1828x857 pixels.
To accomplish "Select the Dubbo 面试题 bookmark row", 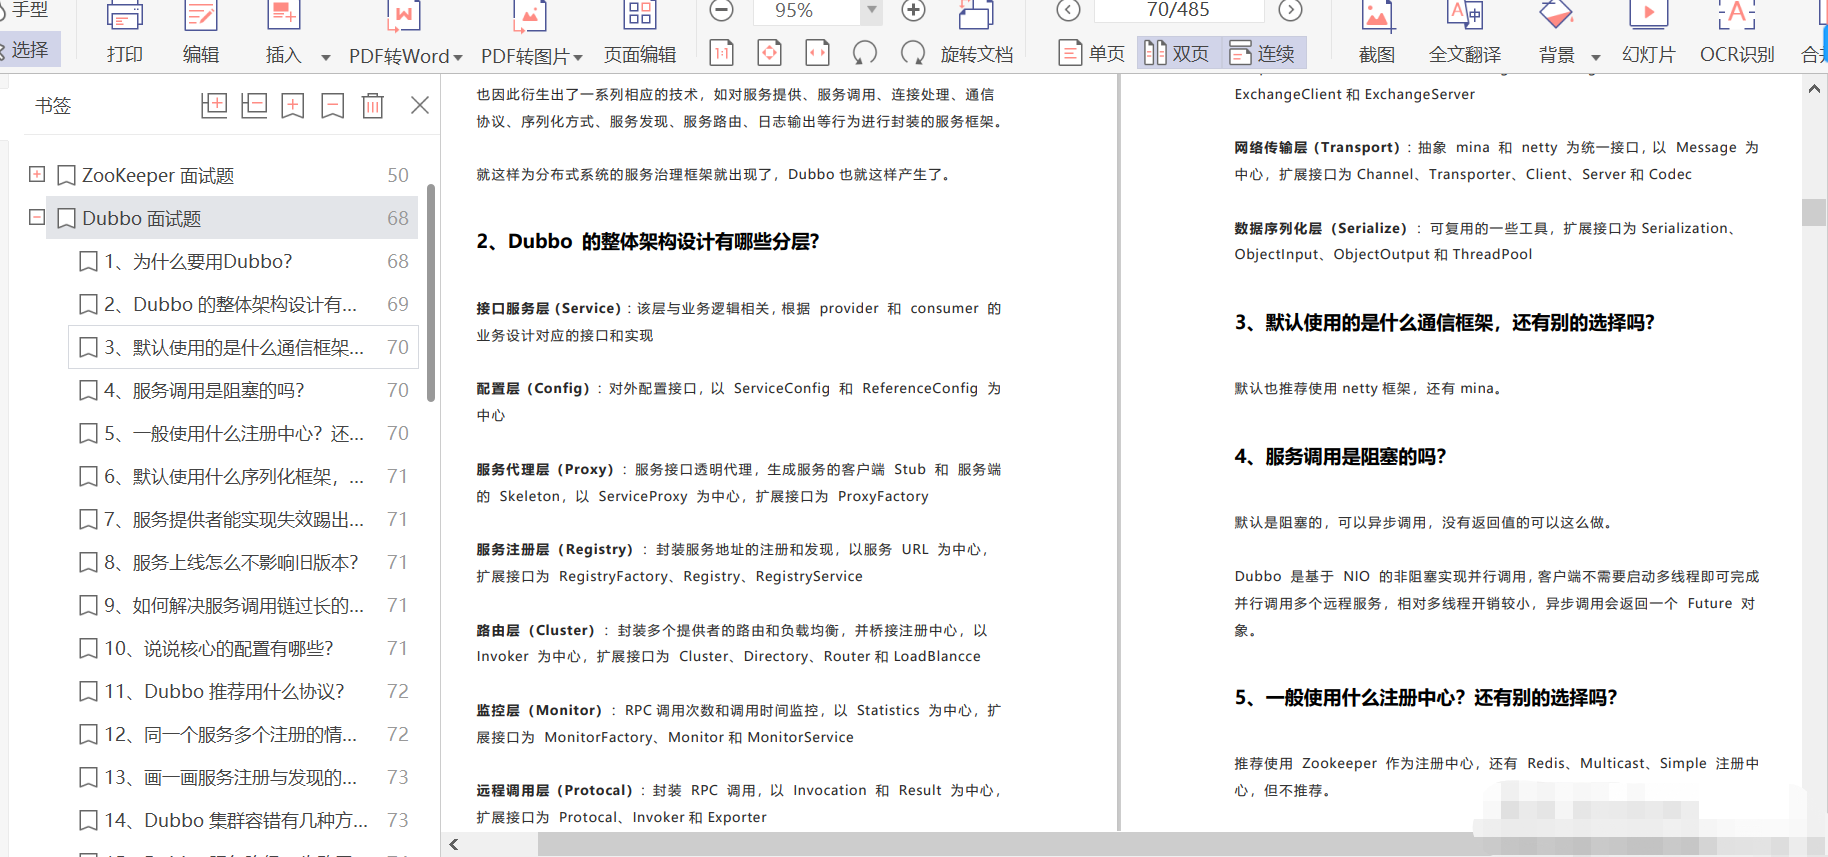I will pos(232,218).
